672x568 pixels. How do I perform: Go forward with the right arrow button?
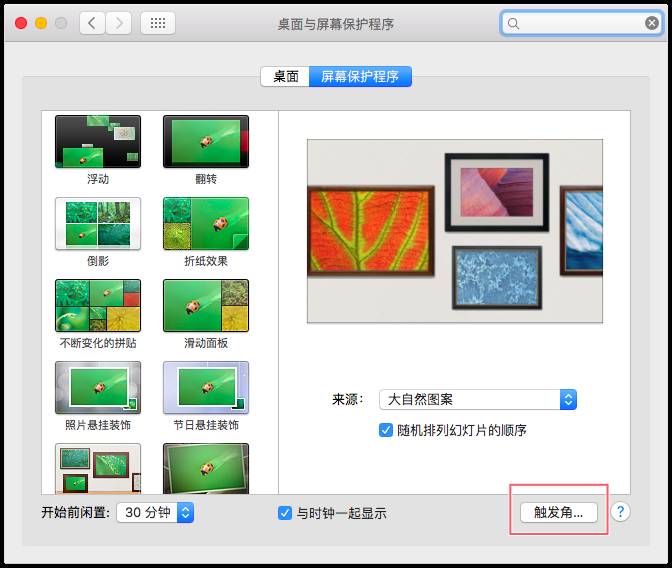[x=119, y=23]
